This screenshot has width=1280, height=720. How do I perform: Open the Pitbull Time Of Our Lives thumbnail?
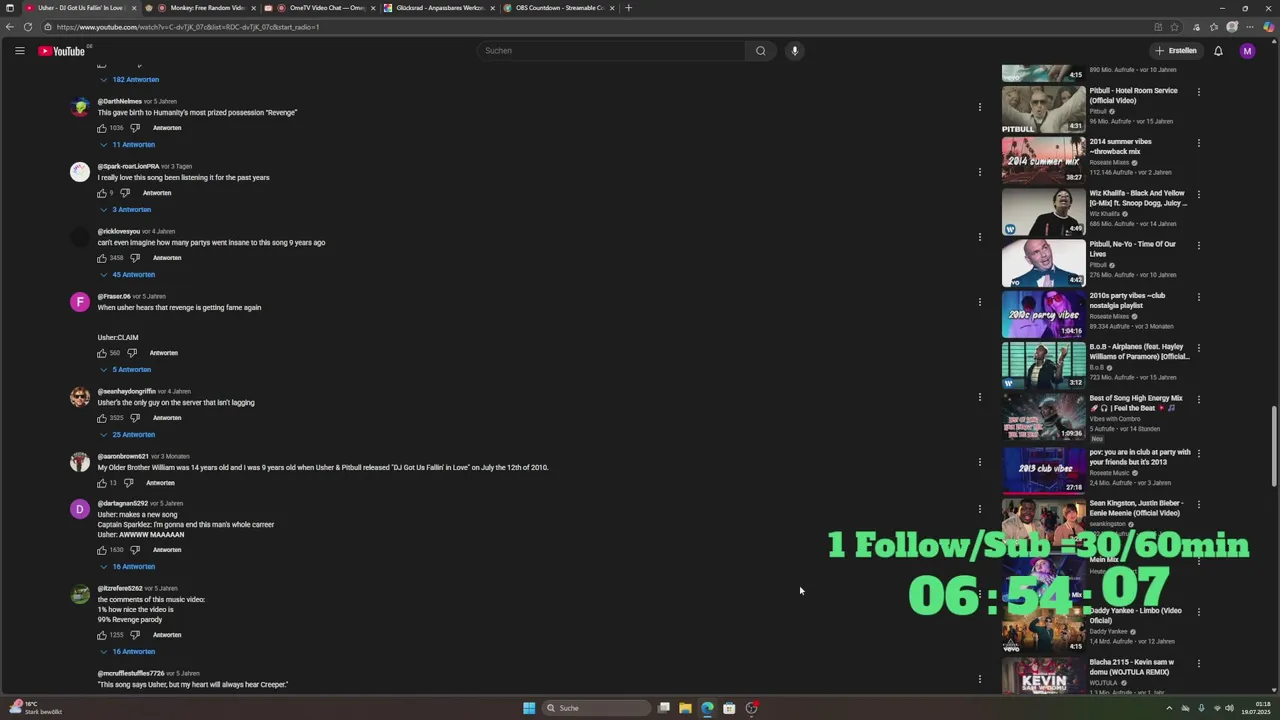tap(1043, 263)
